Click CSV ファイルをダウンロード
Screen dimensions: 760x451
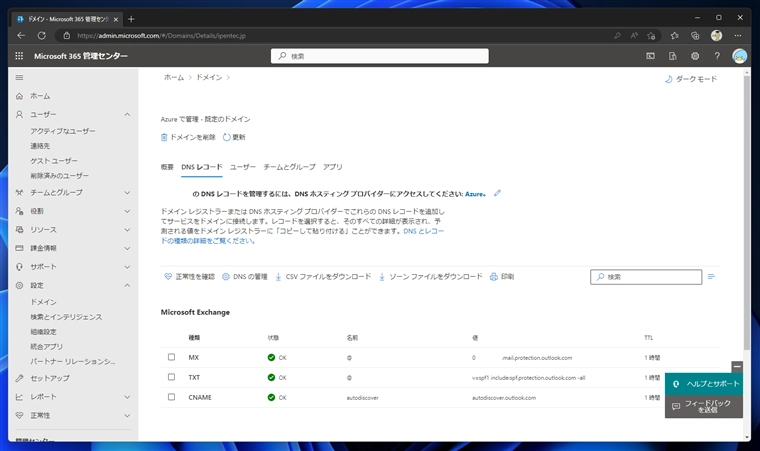tap(323, 276)
